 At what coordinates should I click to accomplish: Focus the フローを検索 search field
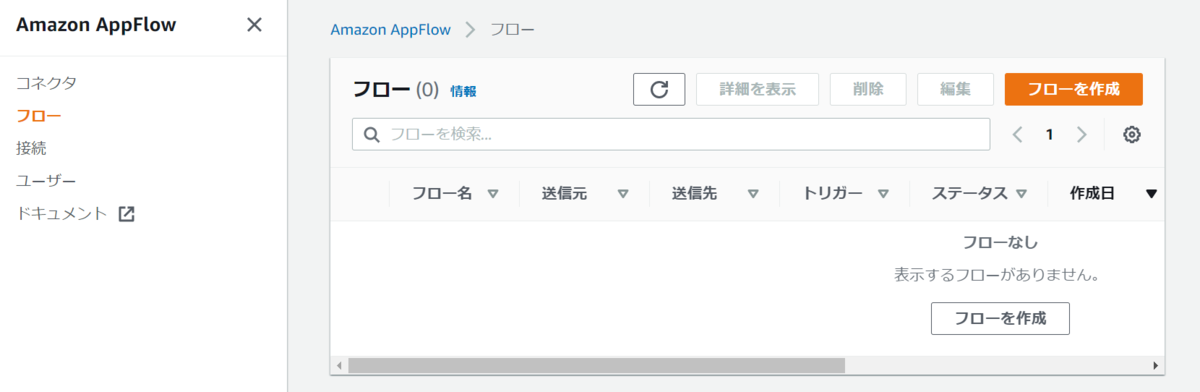tap(671, 134)
